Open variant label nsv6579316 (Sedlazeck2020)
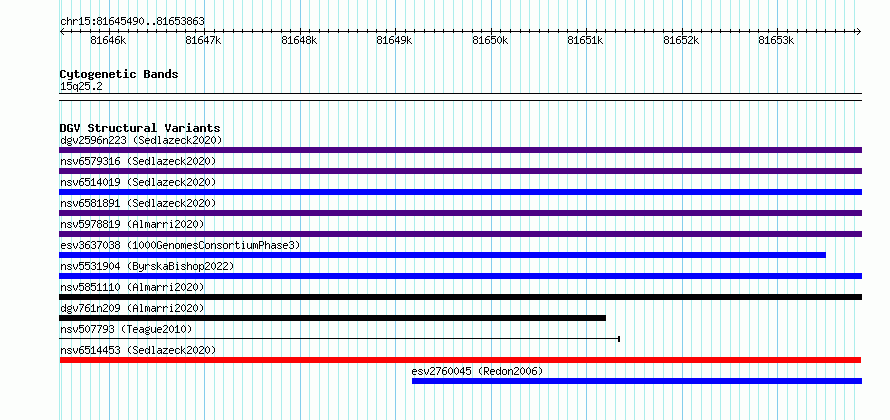 click(138, 161)
